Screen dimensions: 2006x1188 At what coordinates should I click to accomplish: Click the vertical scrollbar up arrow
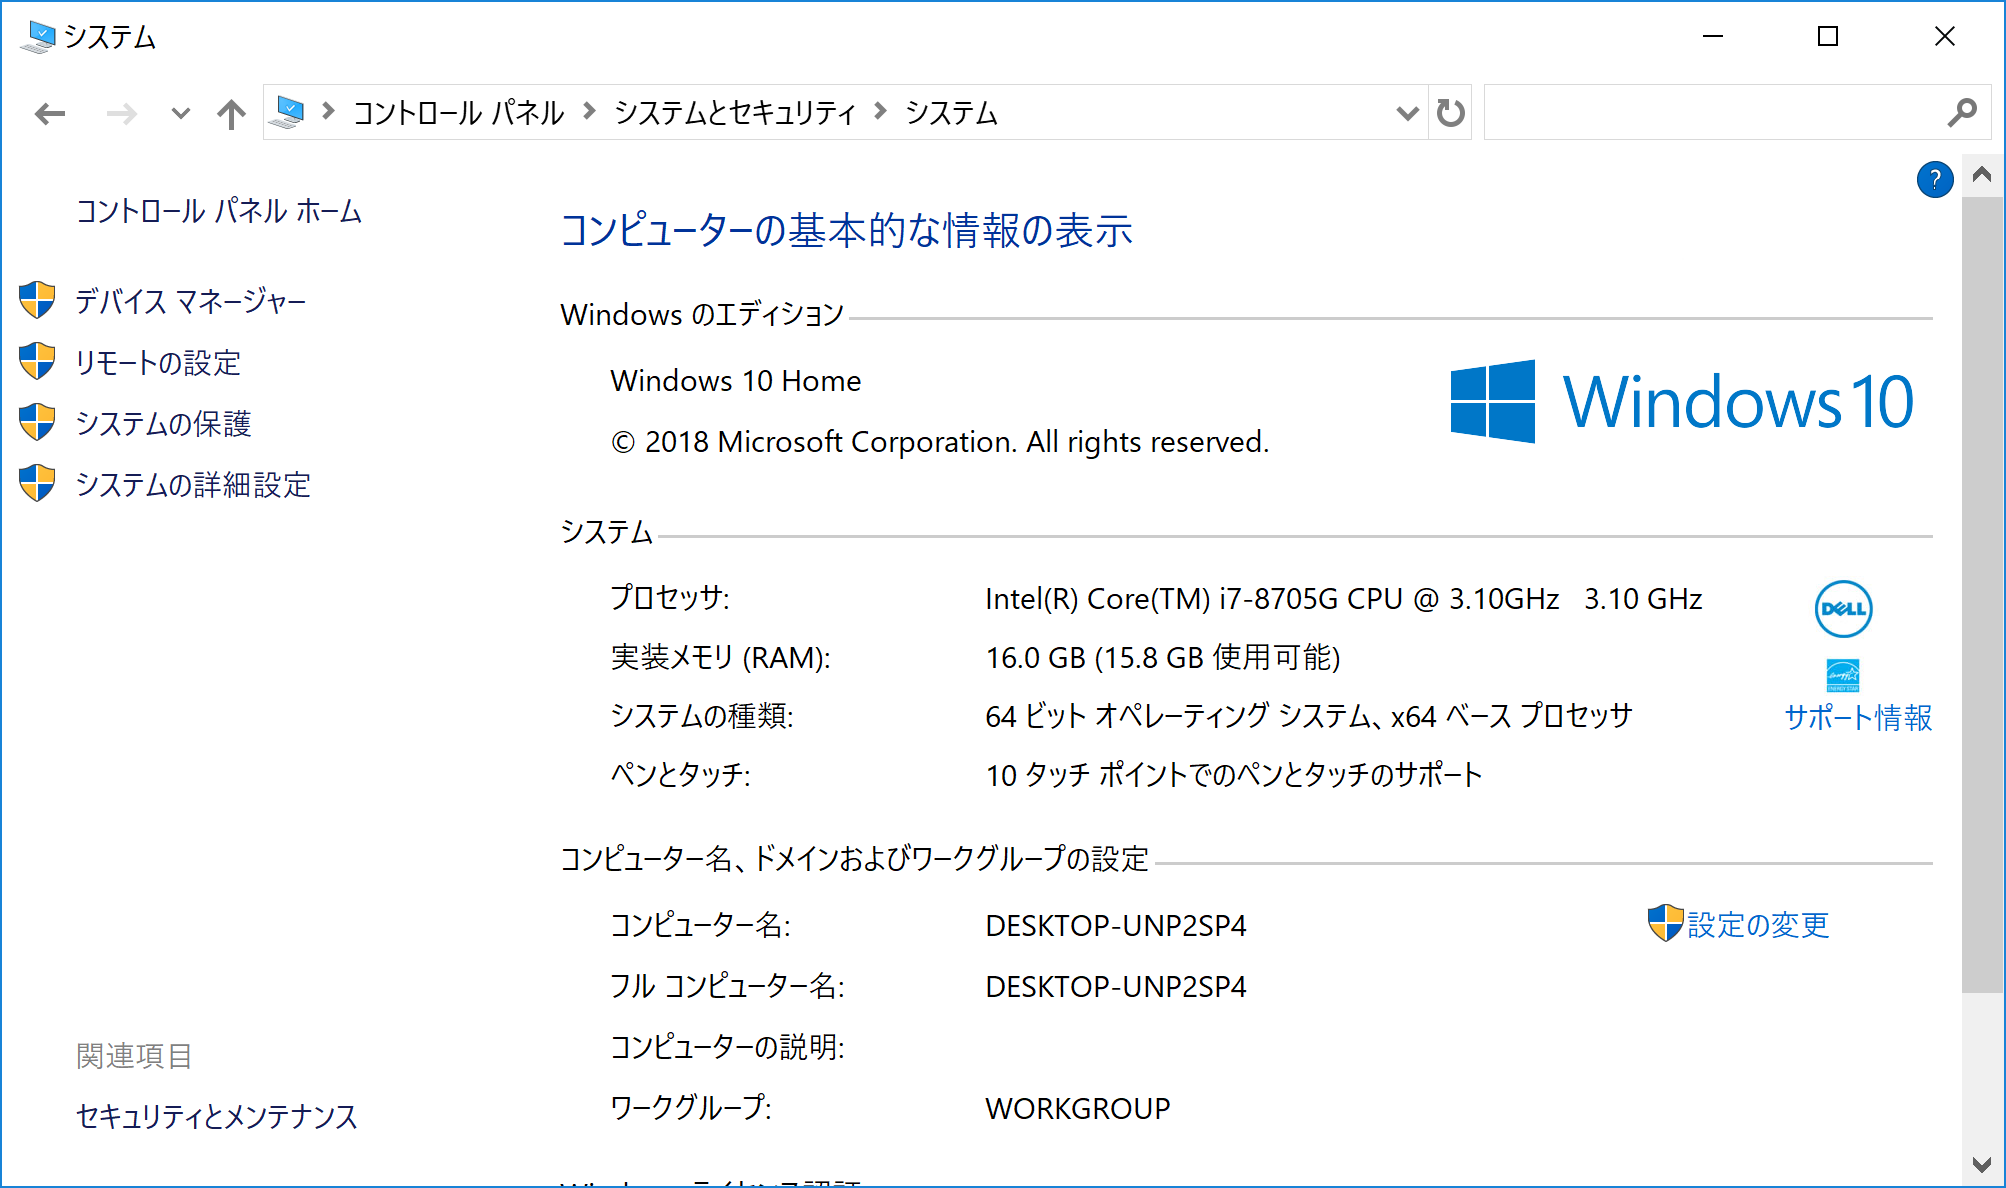1982,175
